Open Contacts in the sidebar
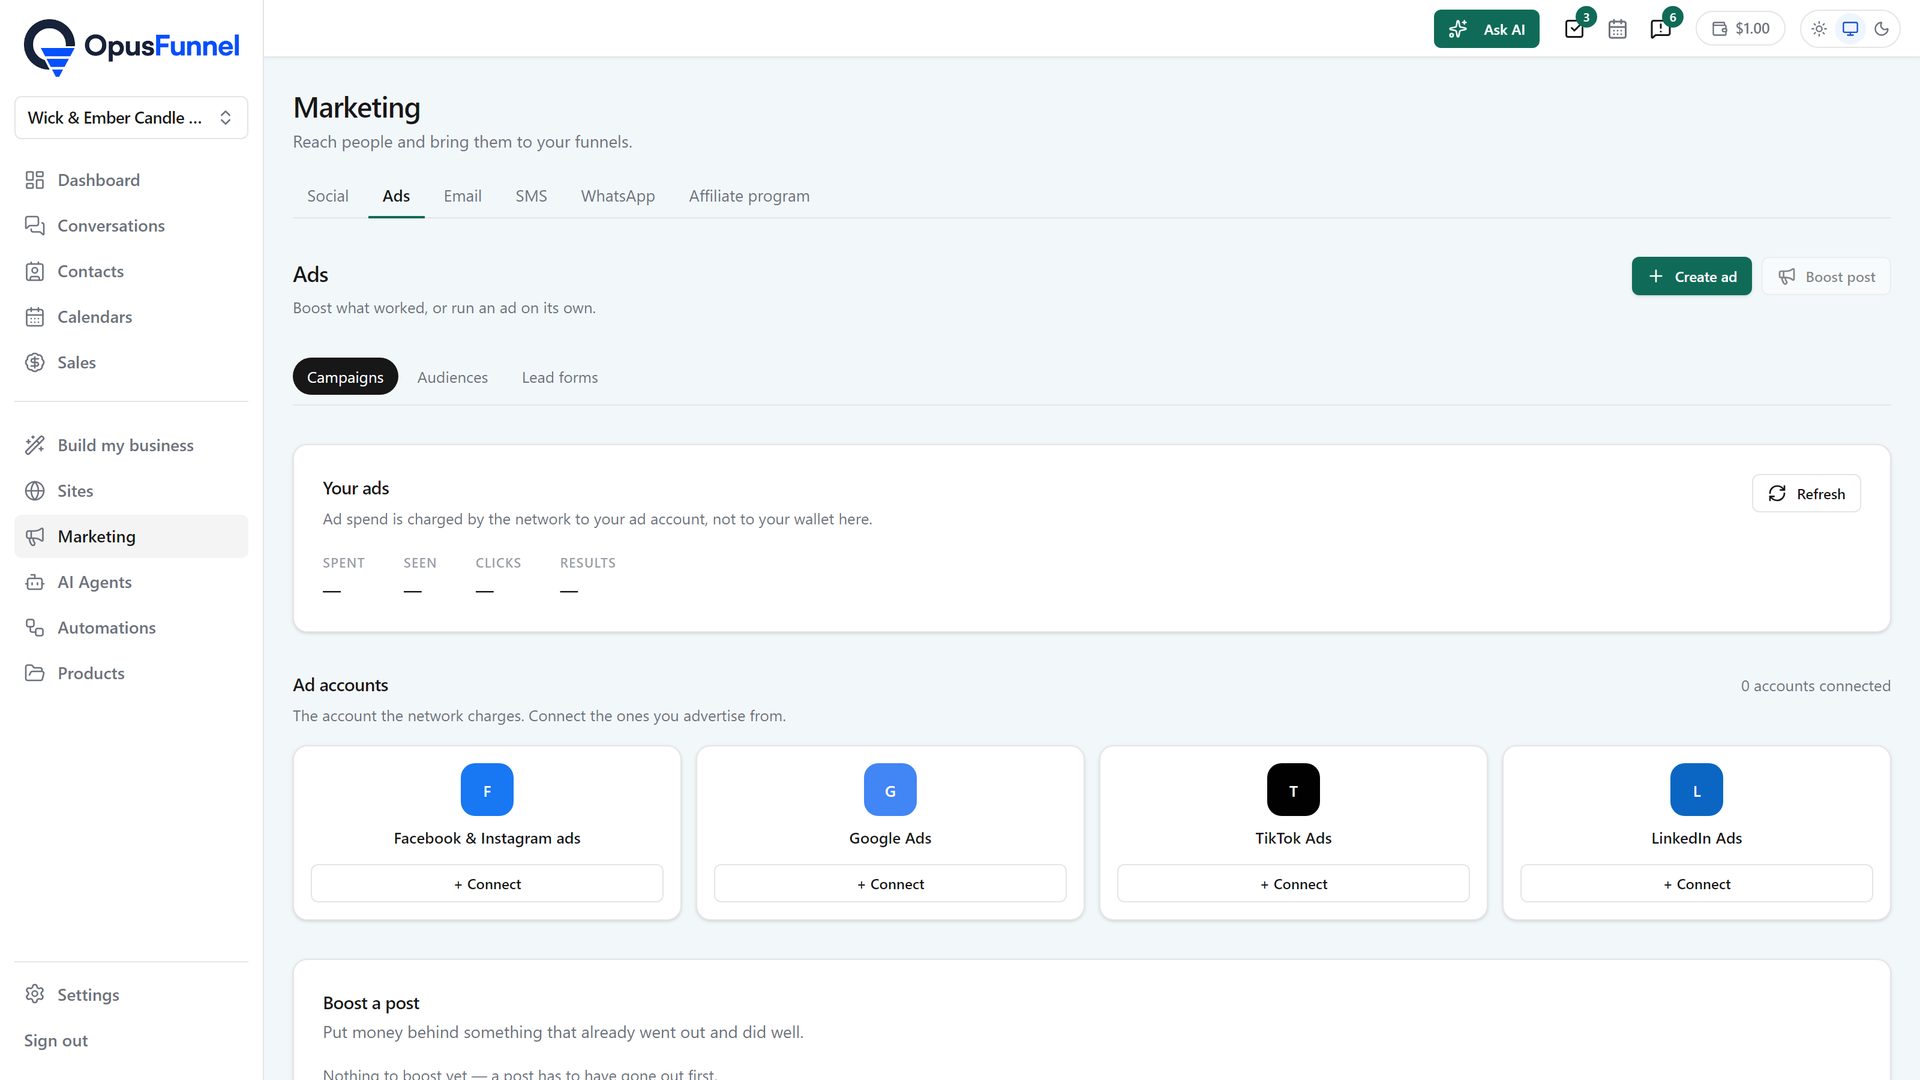This screenshot has width=1920, height=1080. click(131, 272)
